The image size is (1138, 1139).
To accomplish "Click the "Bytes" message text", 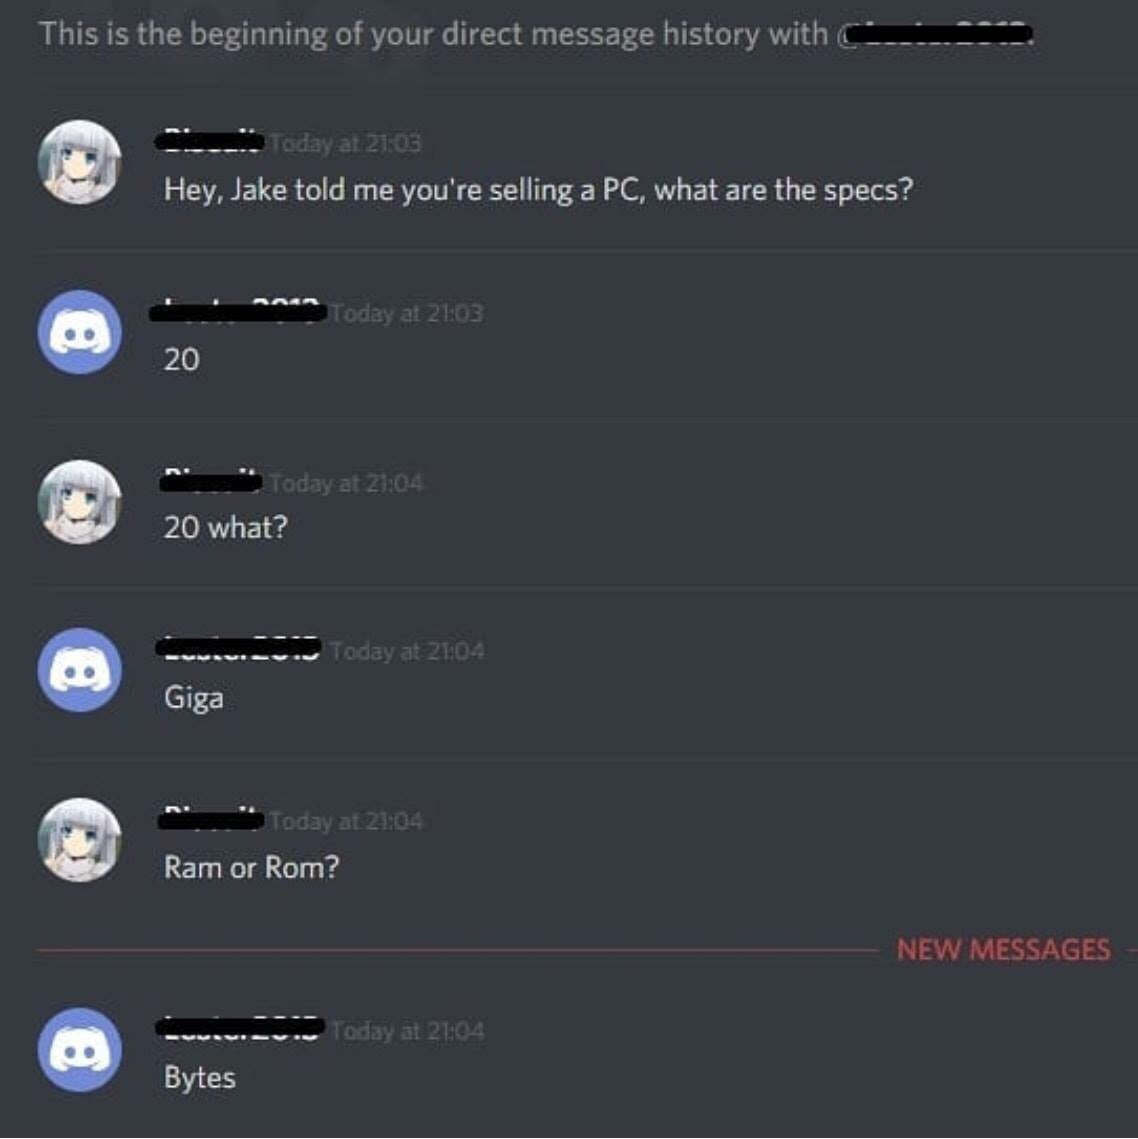I will 200,1078.
